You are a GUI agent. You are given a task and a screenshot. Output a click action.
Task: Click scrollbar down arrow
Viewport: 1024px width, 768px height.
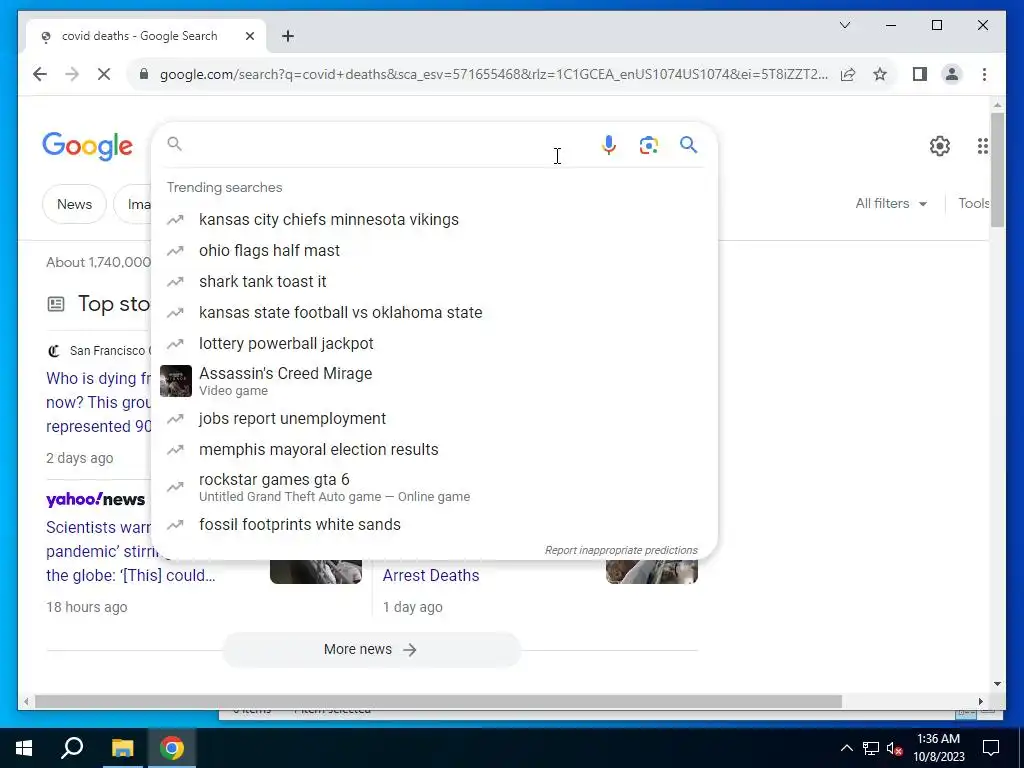click(x=997, y=684)
